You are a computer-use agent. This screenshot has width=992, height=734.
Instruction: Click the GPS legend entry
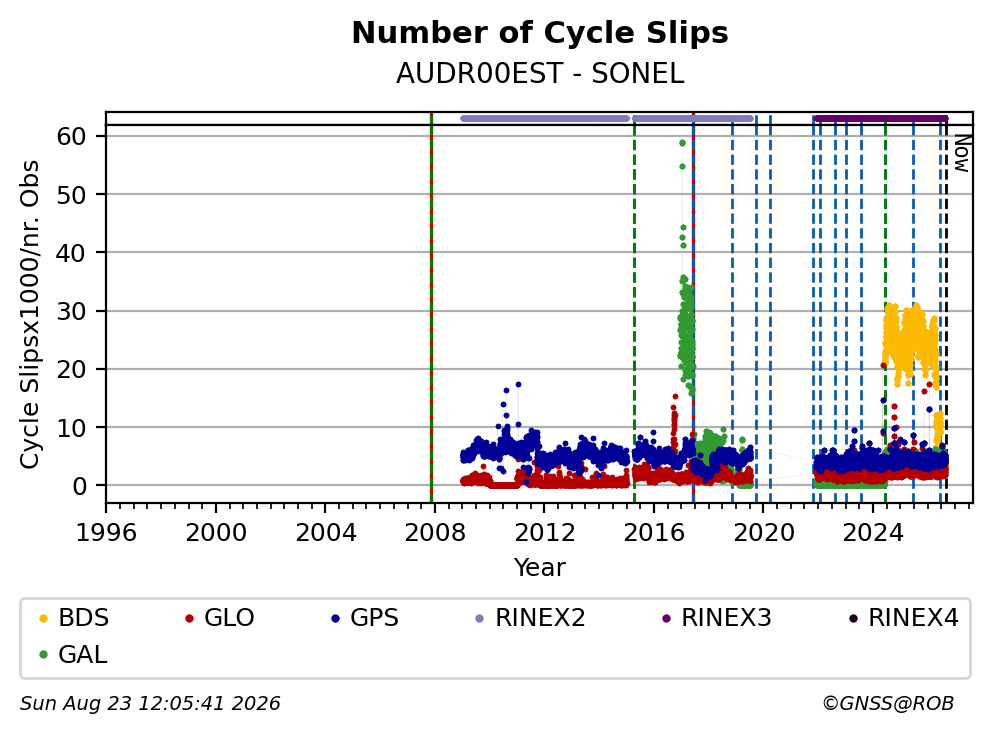[365, 618]
